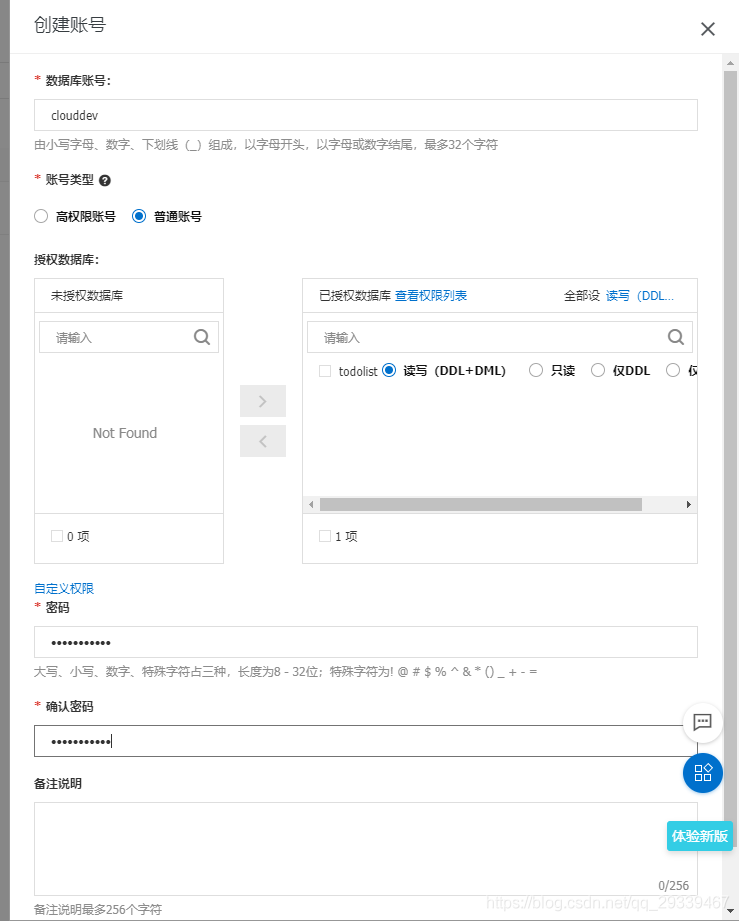739x921 pixels.
Task: Select 高权限账号 radio button
Action: tap(41, 216)
